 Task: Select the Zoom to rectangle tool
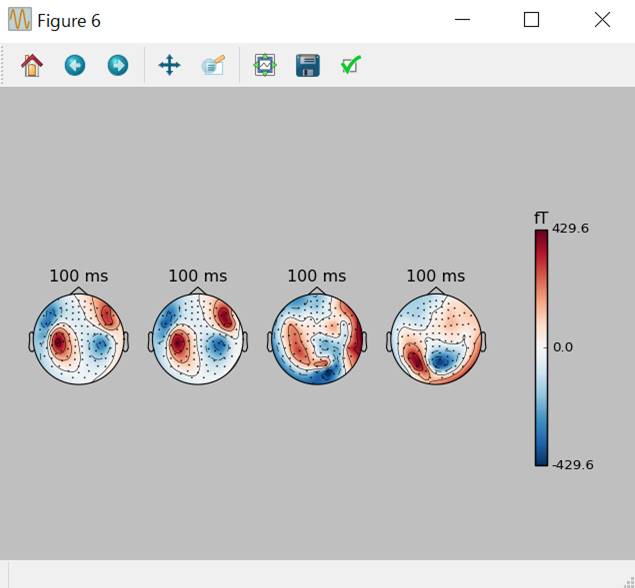(213, 66)
